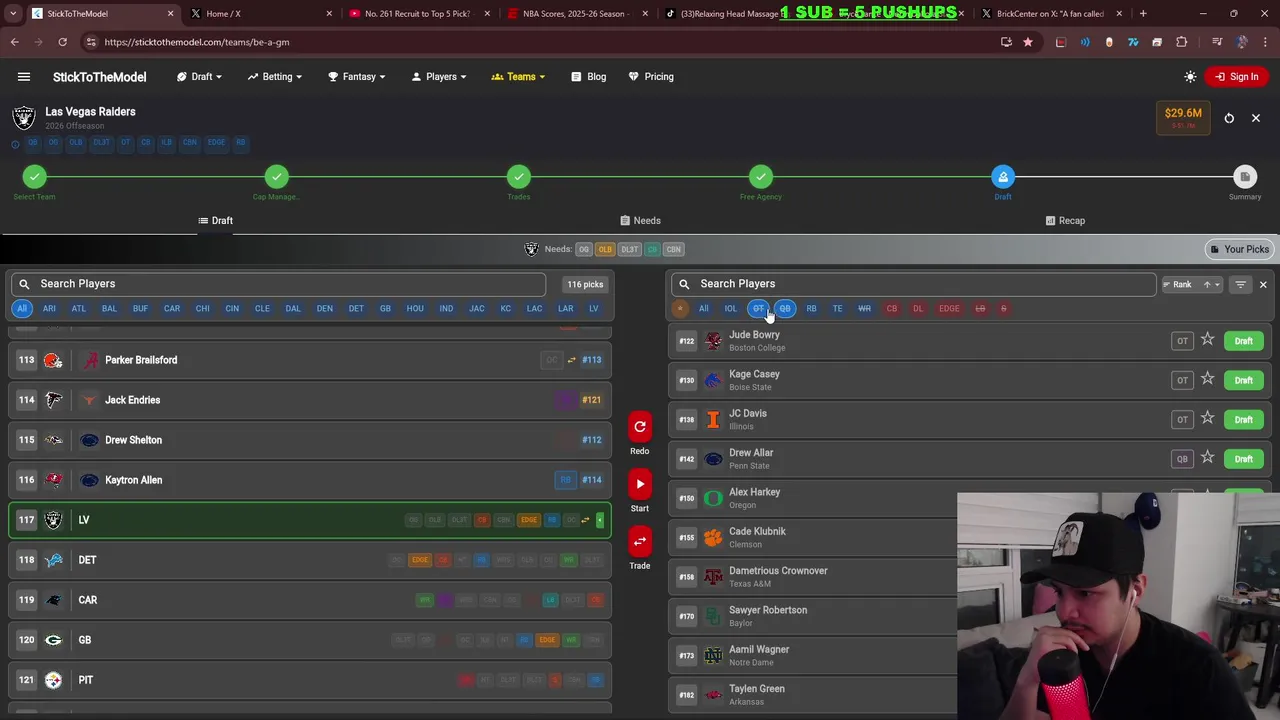Bookmark this page with the browser star
Viewport: 1280px width, 720px height.
[x=1028, y=42]
